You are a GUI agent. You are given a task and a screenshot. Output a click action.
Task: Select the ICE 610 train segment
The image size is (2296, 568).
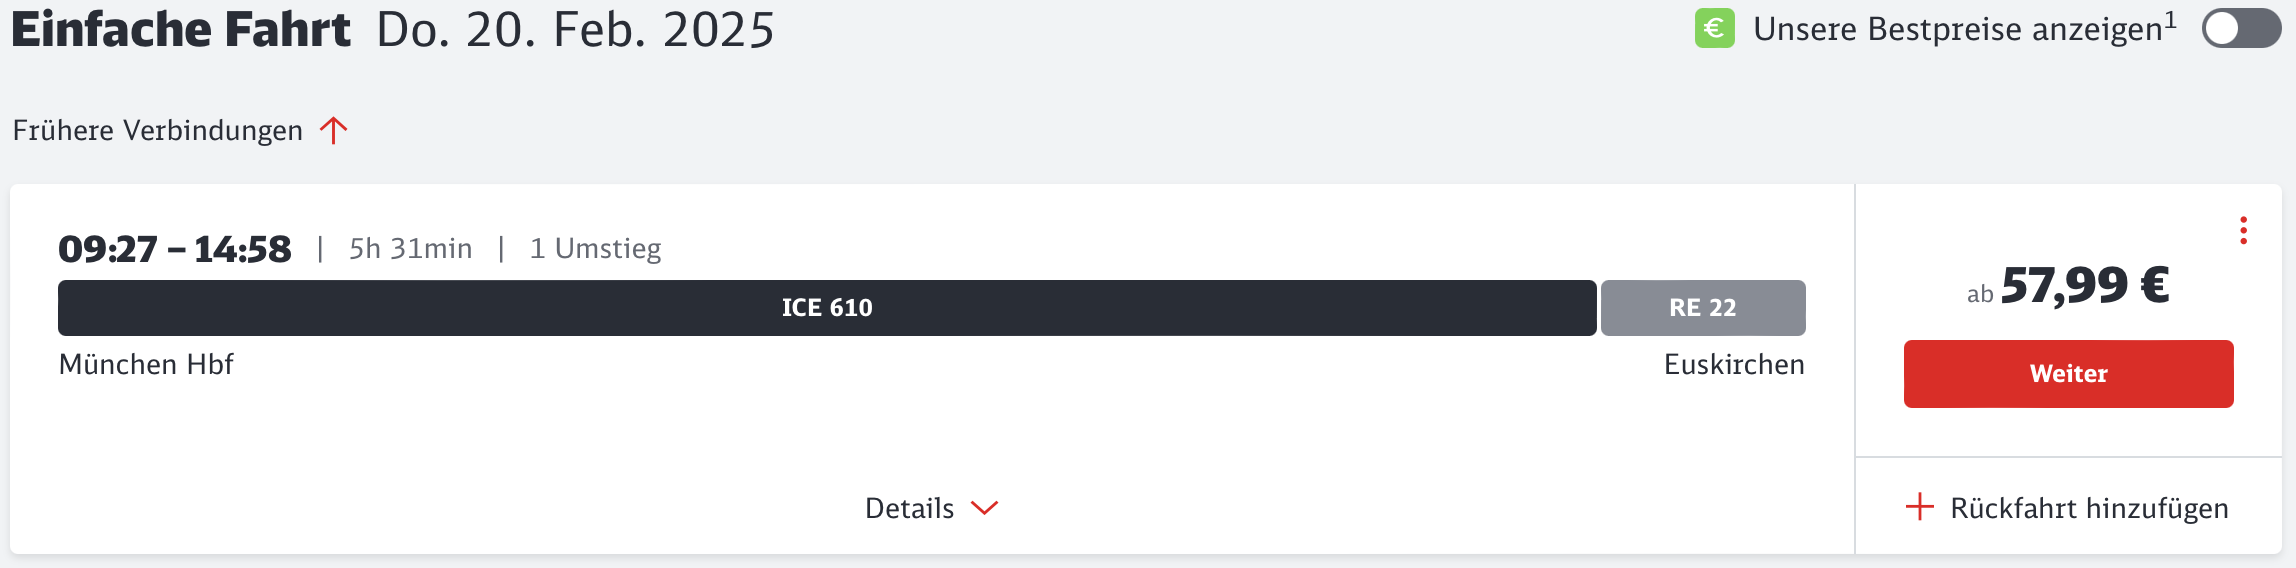tap(827, 308)
